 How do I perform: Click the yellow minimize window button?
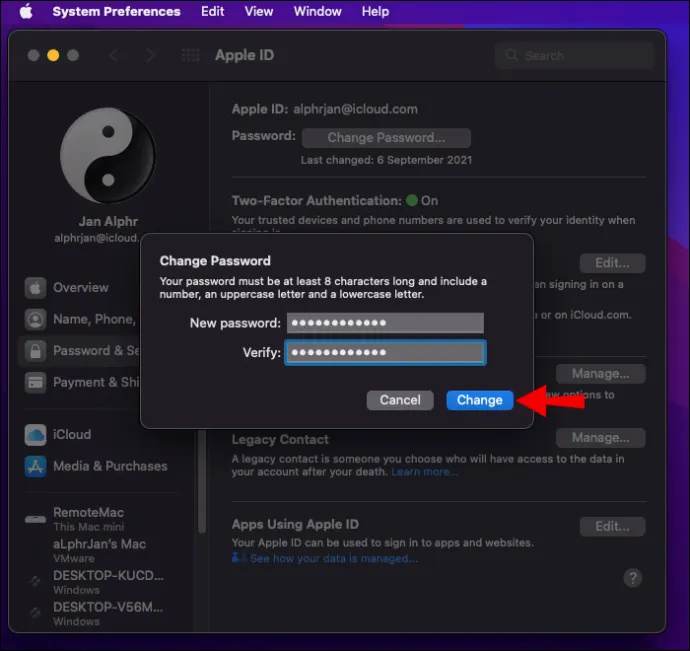53,55
